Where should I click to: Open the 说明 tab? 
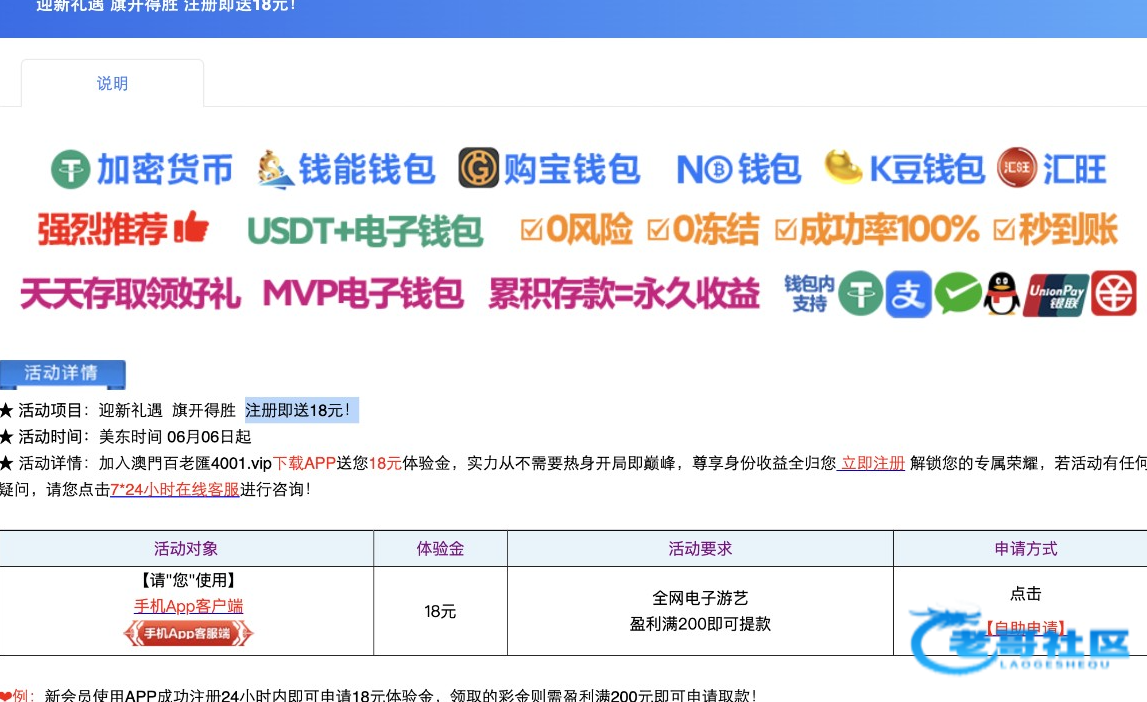click(x=112, y=84)
